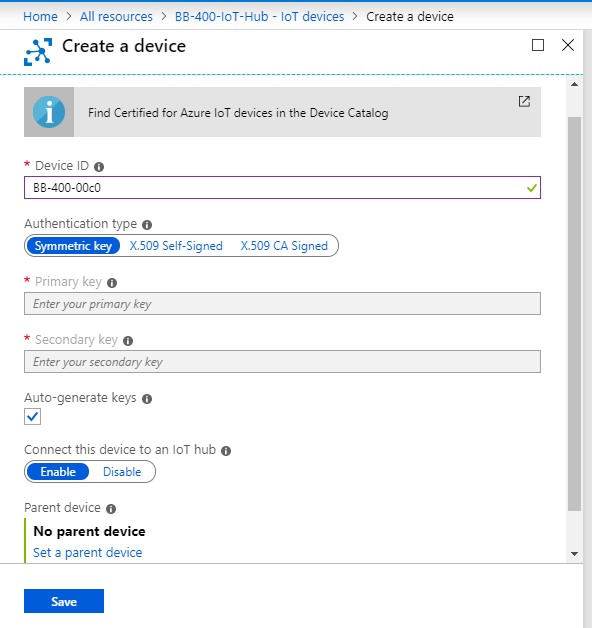Maximize the Create a device blade

point(538,45)
